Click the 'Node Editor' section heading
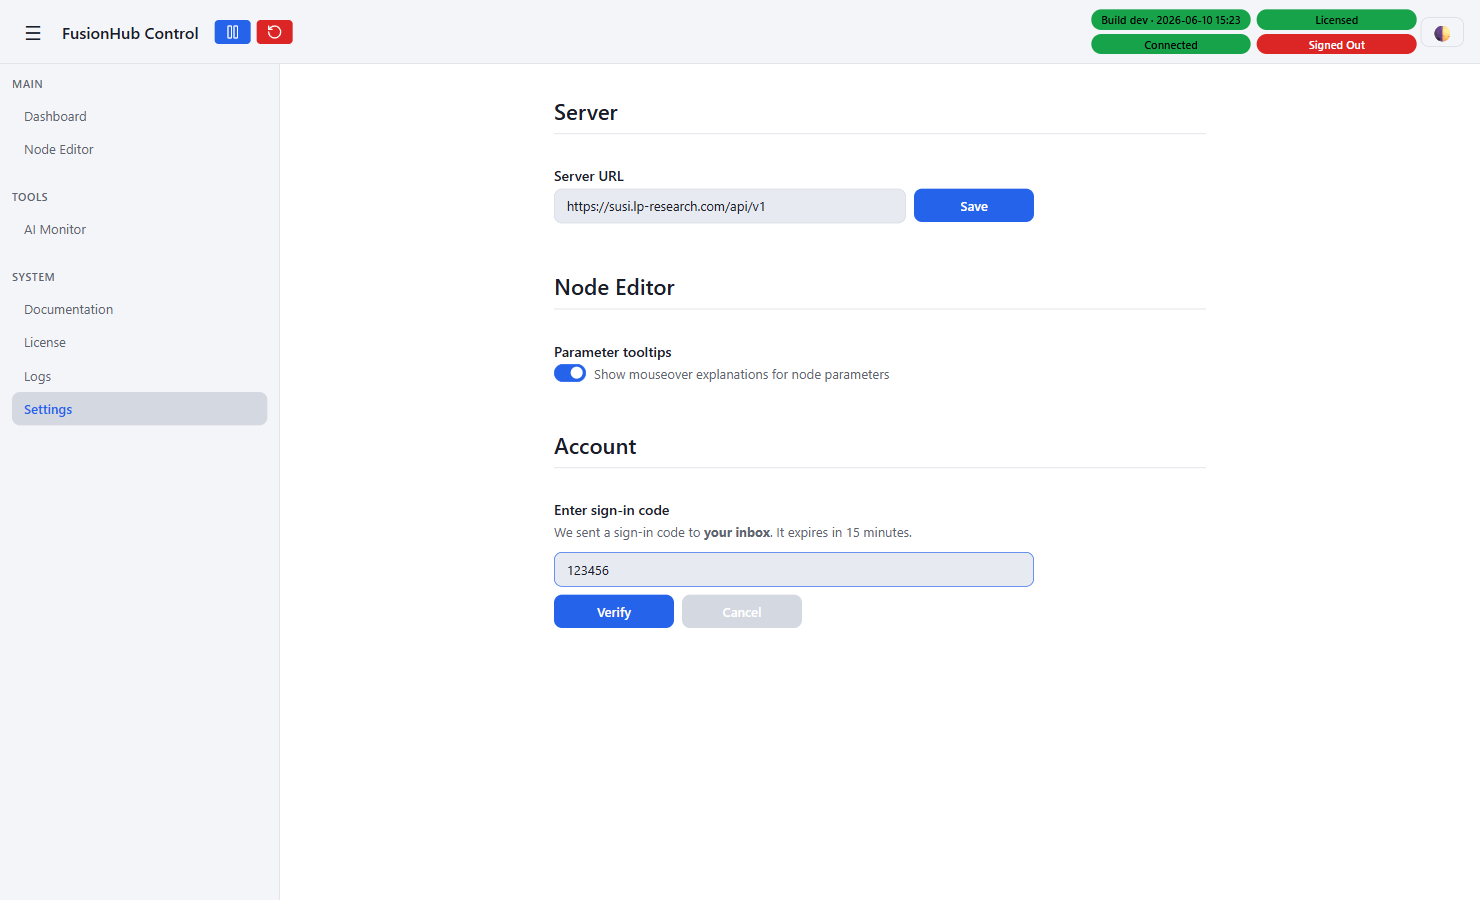Image resolution: width=1480 pixels, height=900 pixels. pos(614,288)
